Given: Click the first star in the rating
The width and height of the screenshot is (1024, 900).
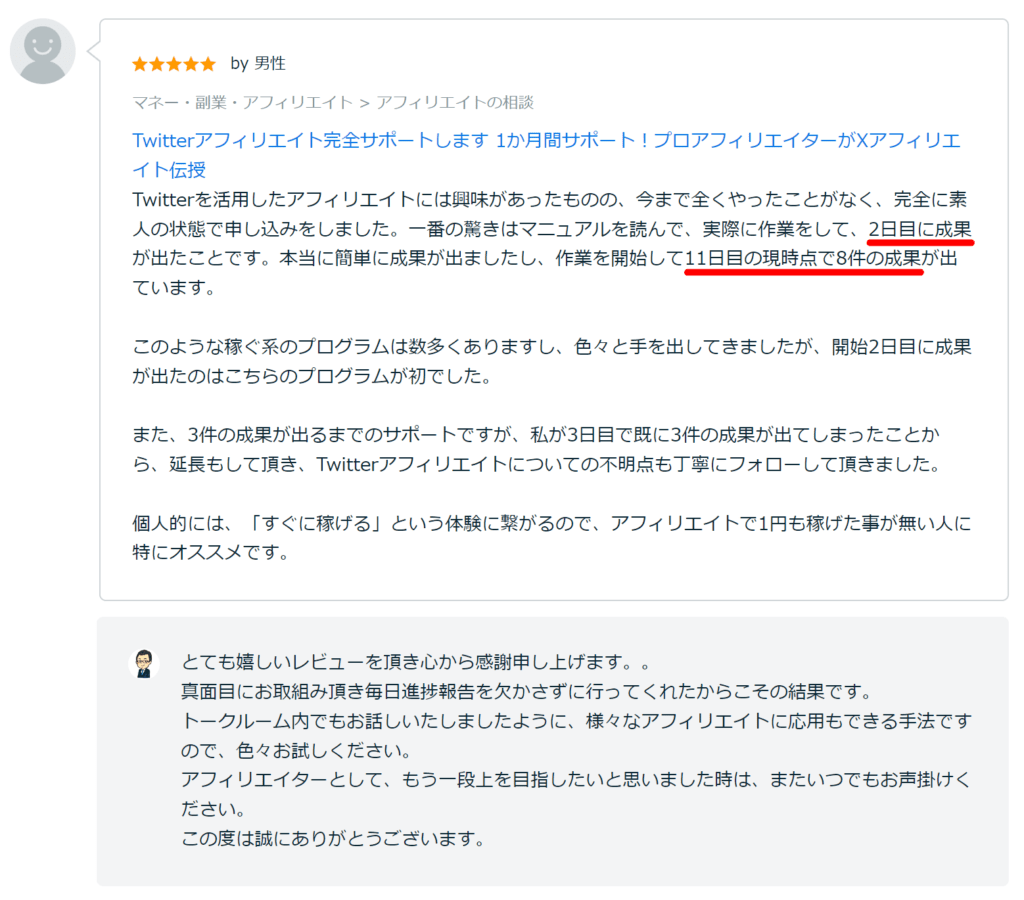Looking at the screenshot, I should [x=139, y=63].
